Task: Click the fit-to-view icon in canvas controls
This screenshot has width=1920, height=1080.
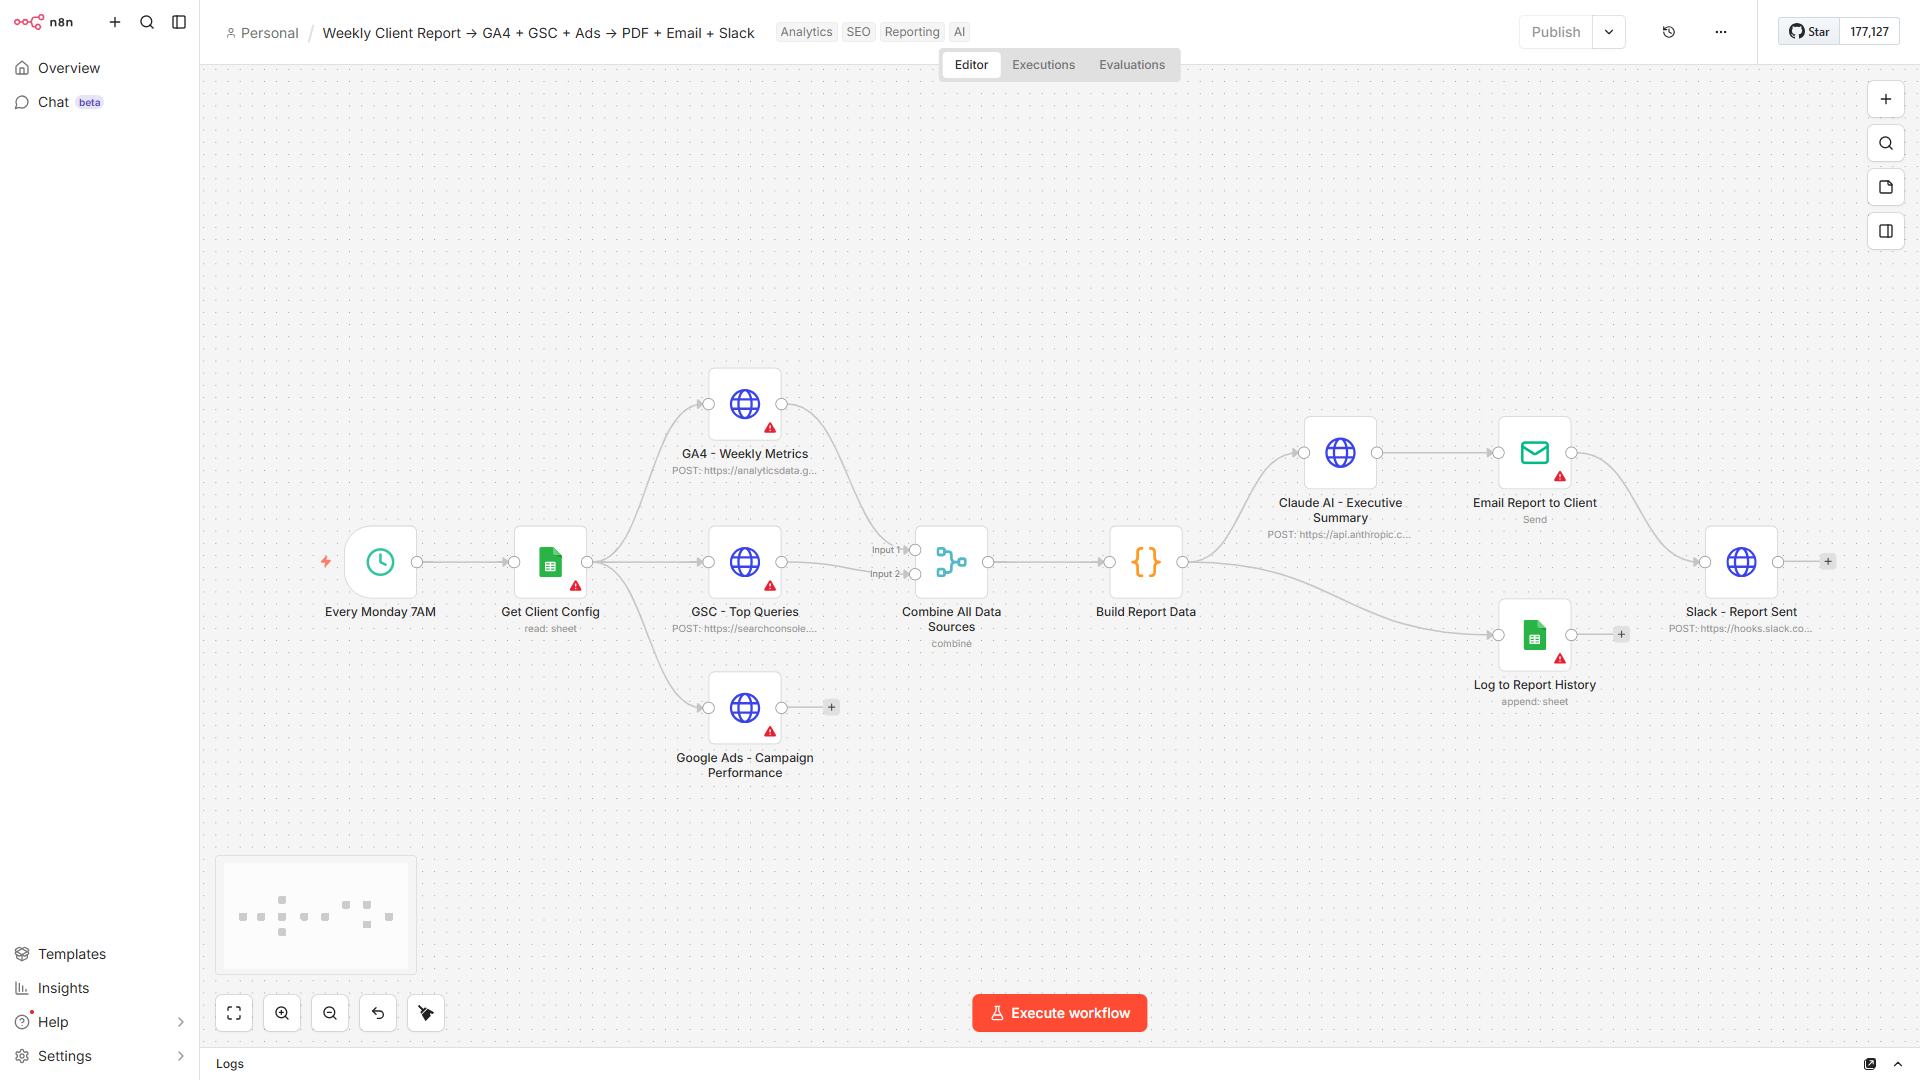Action: click(x=233, y=1013)
